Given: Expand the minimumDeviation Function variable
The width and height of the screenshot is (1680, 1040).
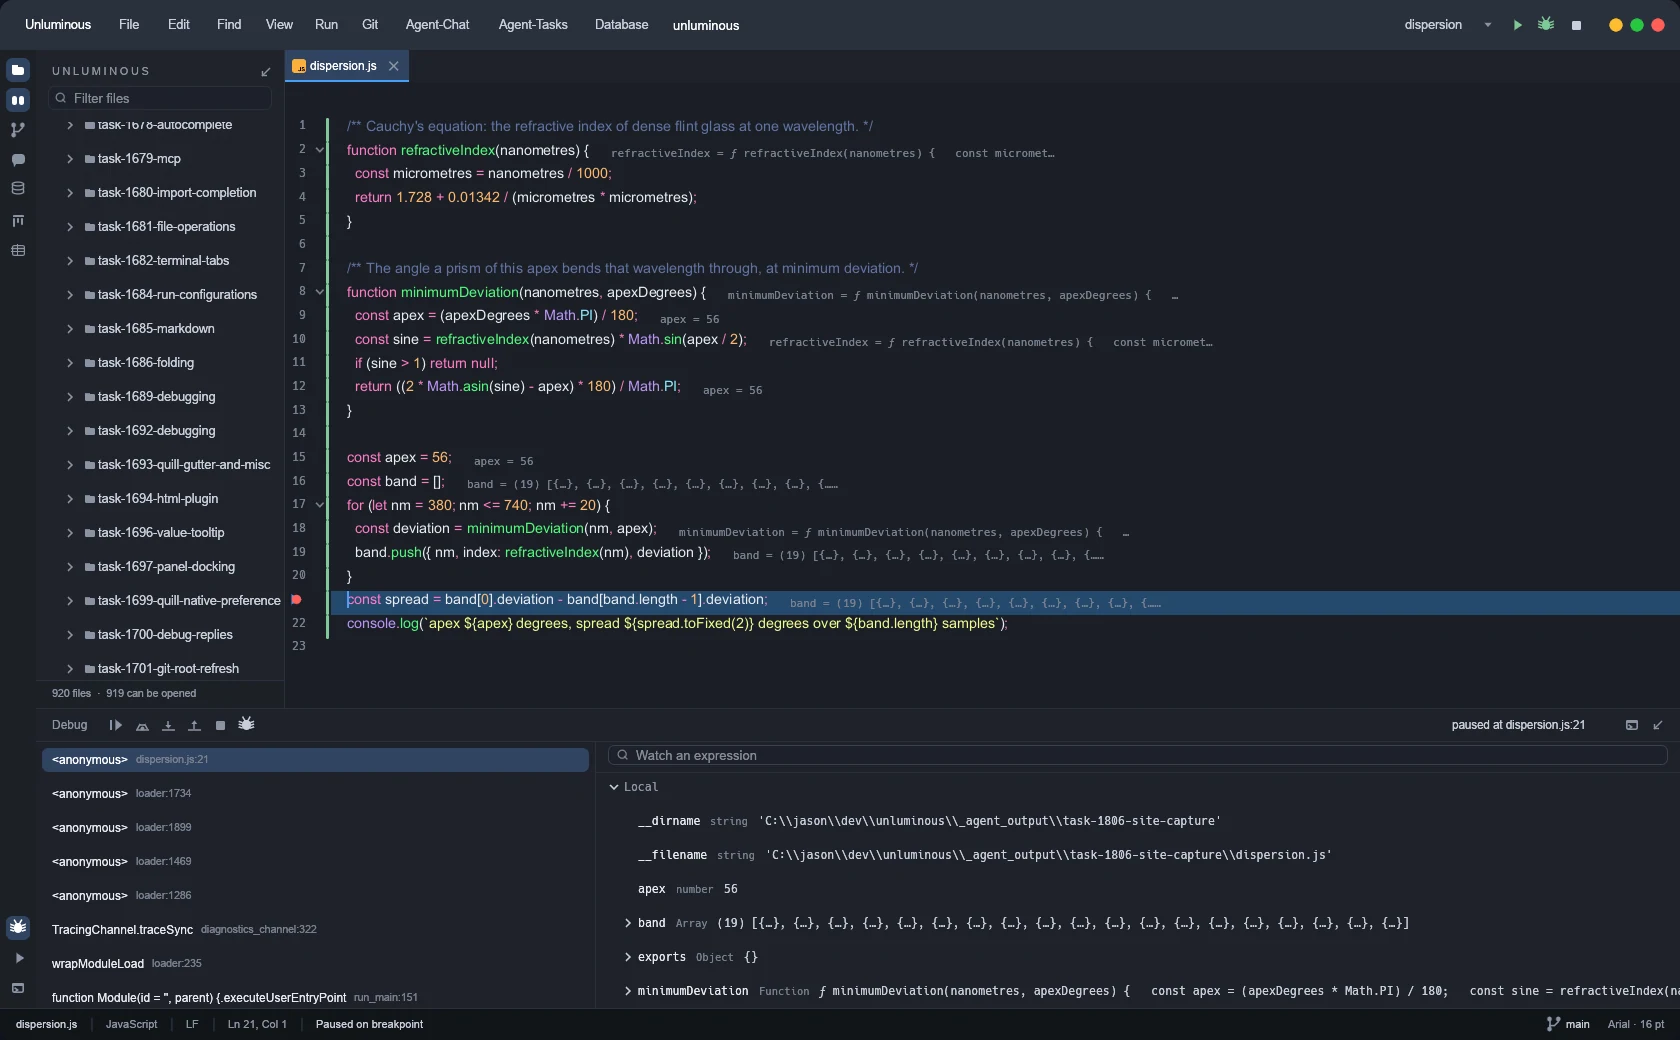Looking at the screenshot, I should tap(628, 991).
